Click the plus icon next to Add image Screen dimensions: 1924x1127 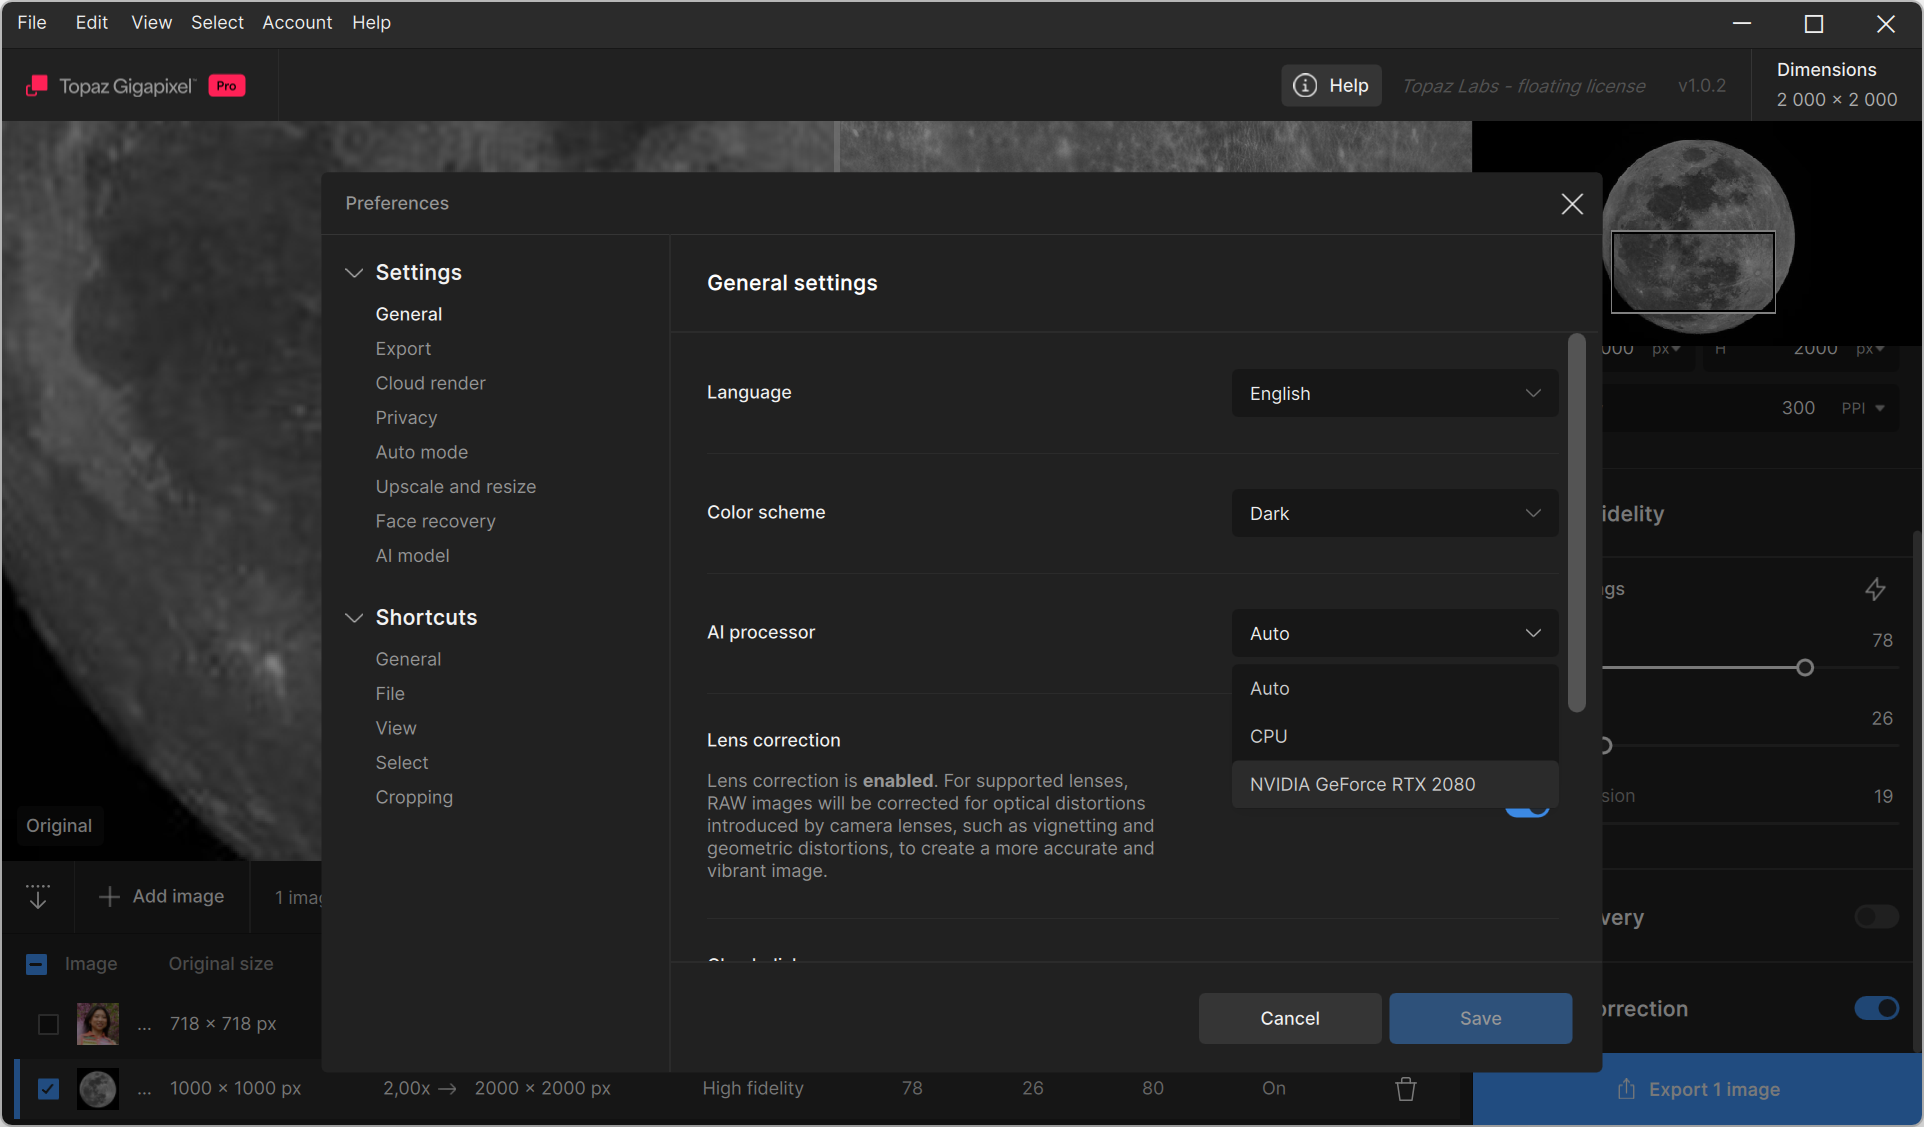click(x=109, y=897)
